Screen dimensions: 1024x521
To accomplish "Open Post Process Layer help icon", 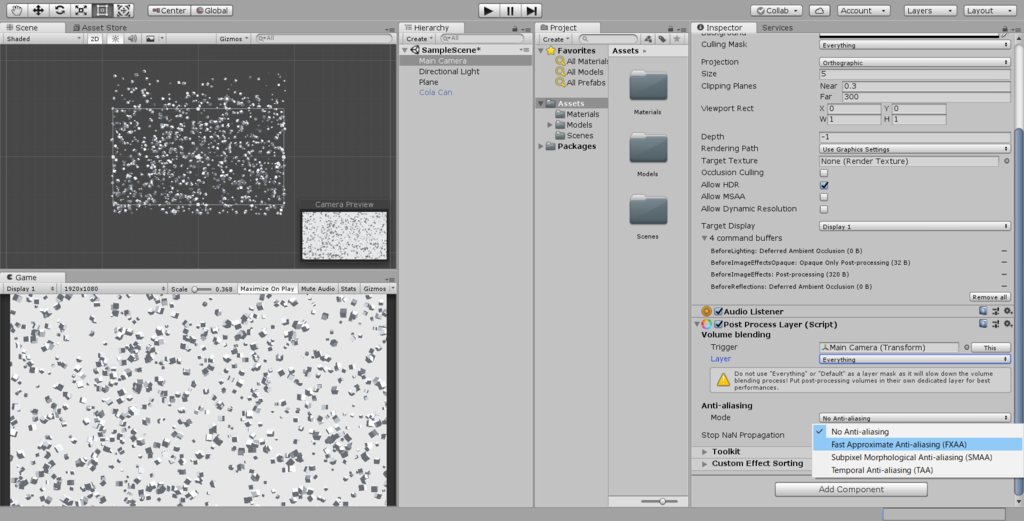I will [x=983, y=324].
